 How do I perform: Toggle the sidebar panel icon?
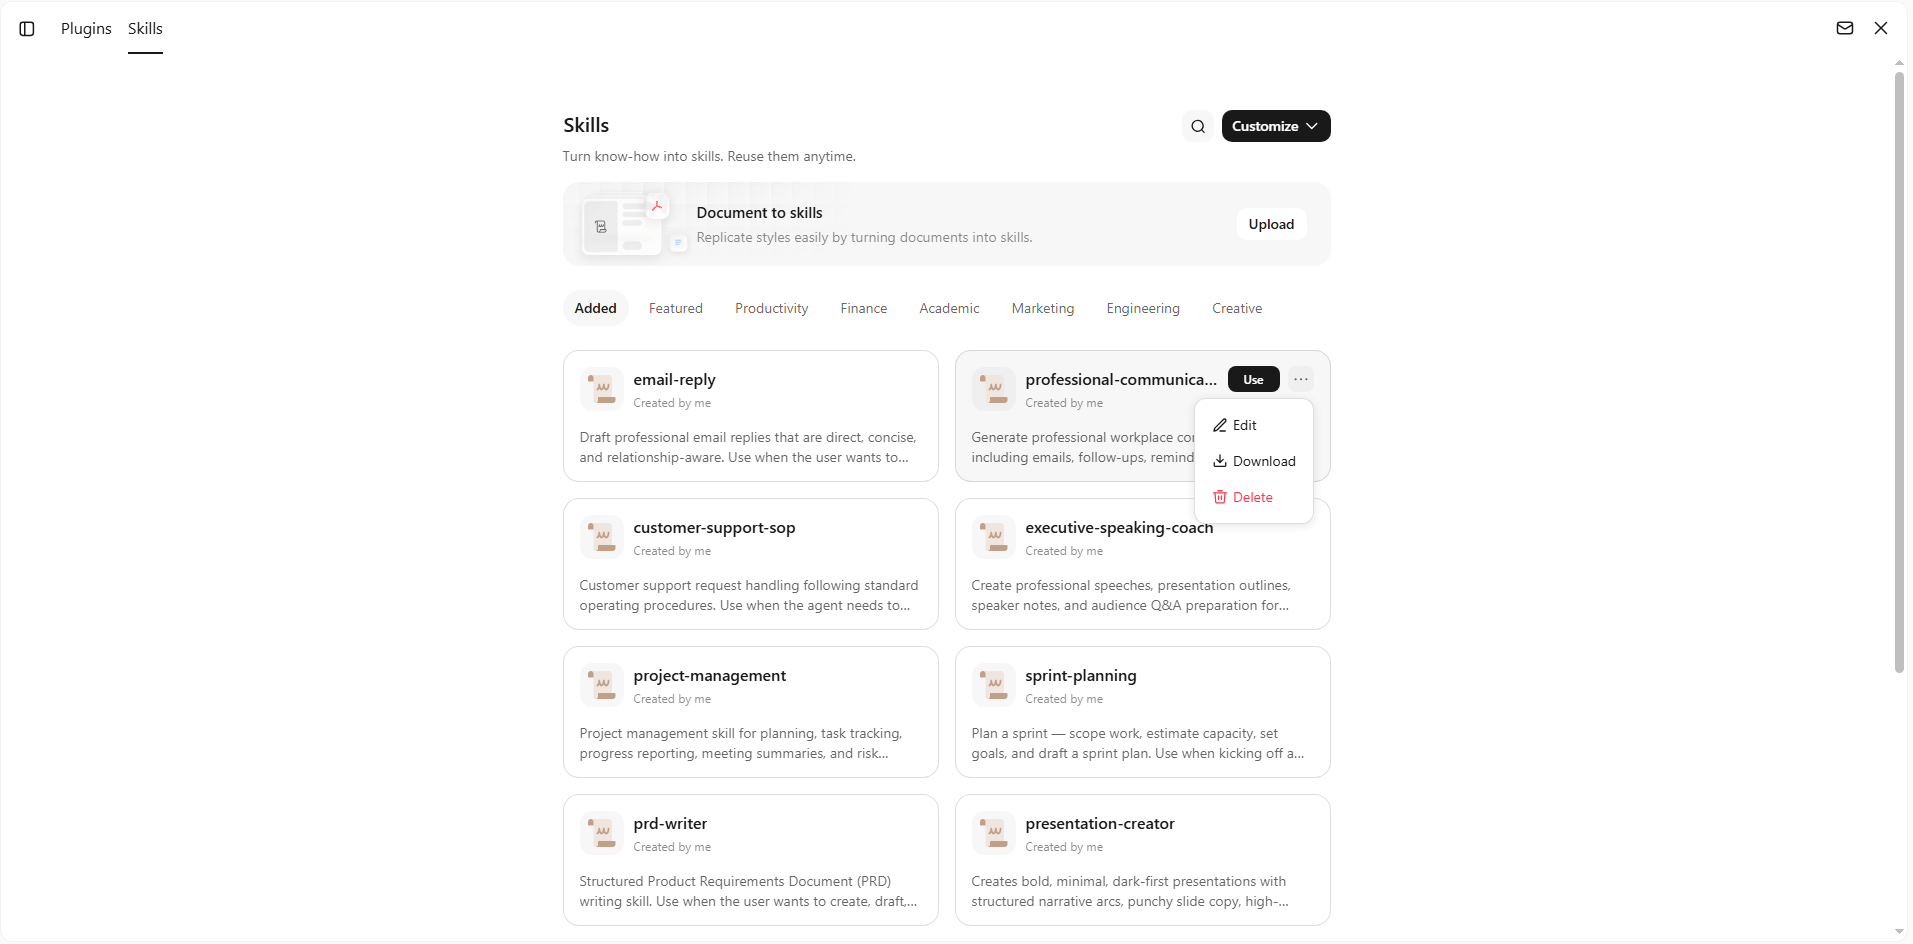[27, 29]
